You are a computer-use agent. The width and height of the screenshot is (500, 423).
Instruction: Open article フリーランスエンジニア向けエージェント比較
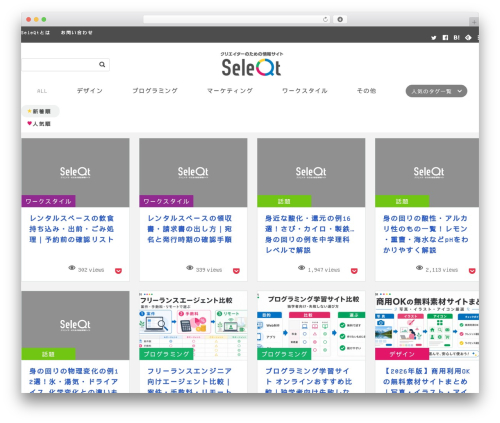[x=190, y=380]
